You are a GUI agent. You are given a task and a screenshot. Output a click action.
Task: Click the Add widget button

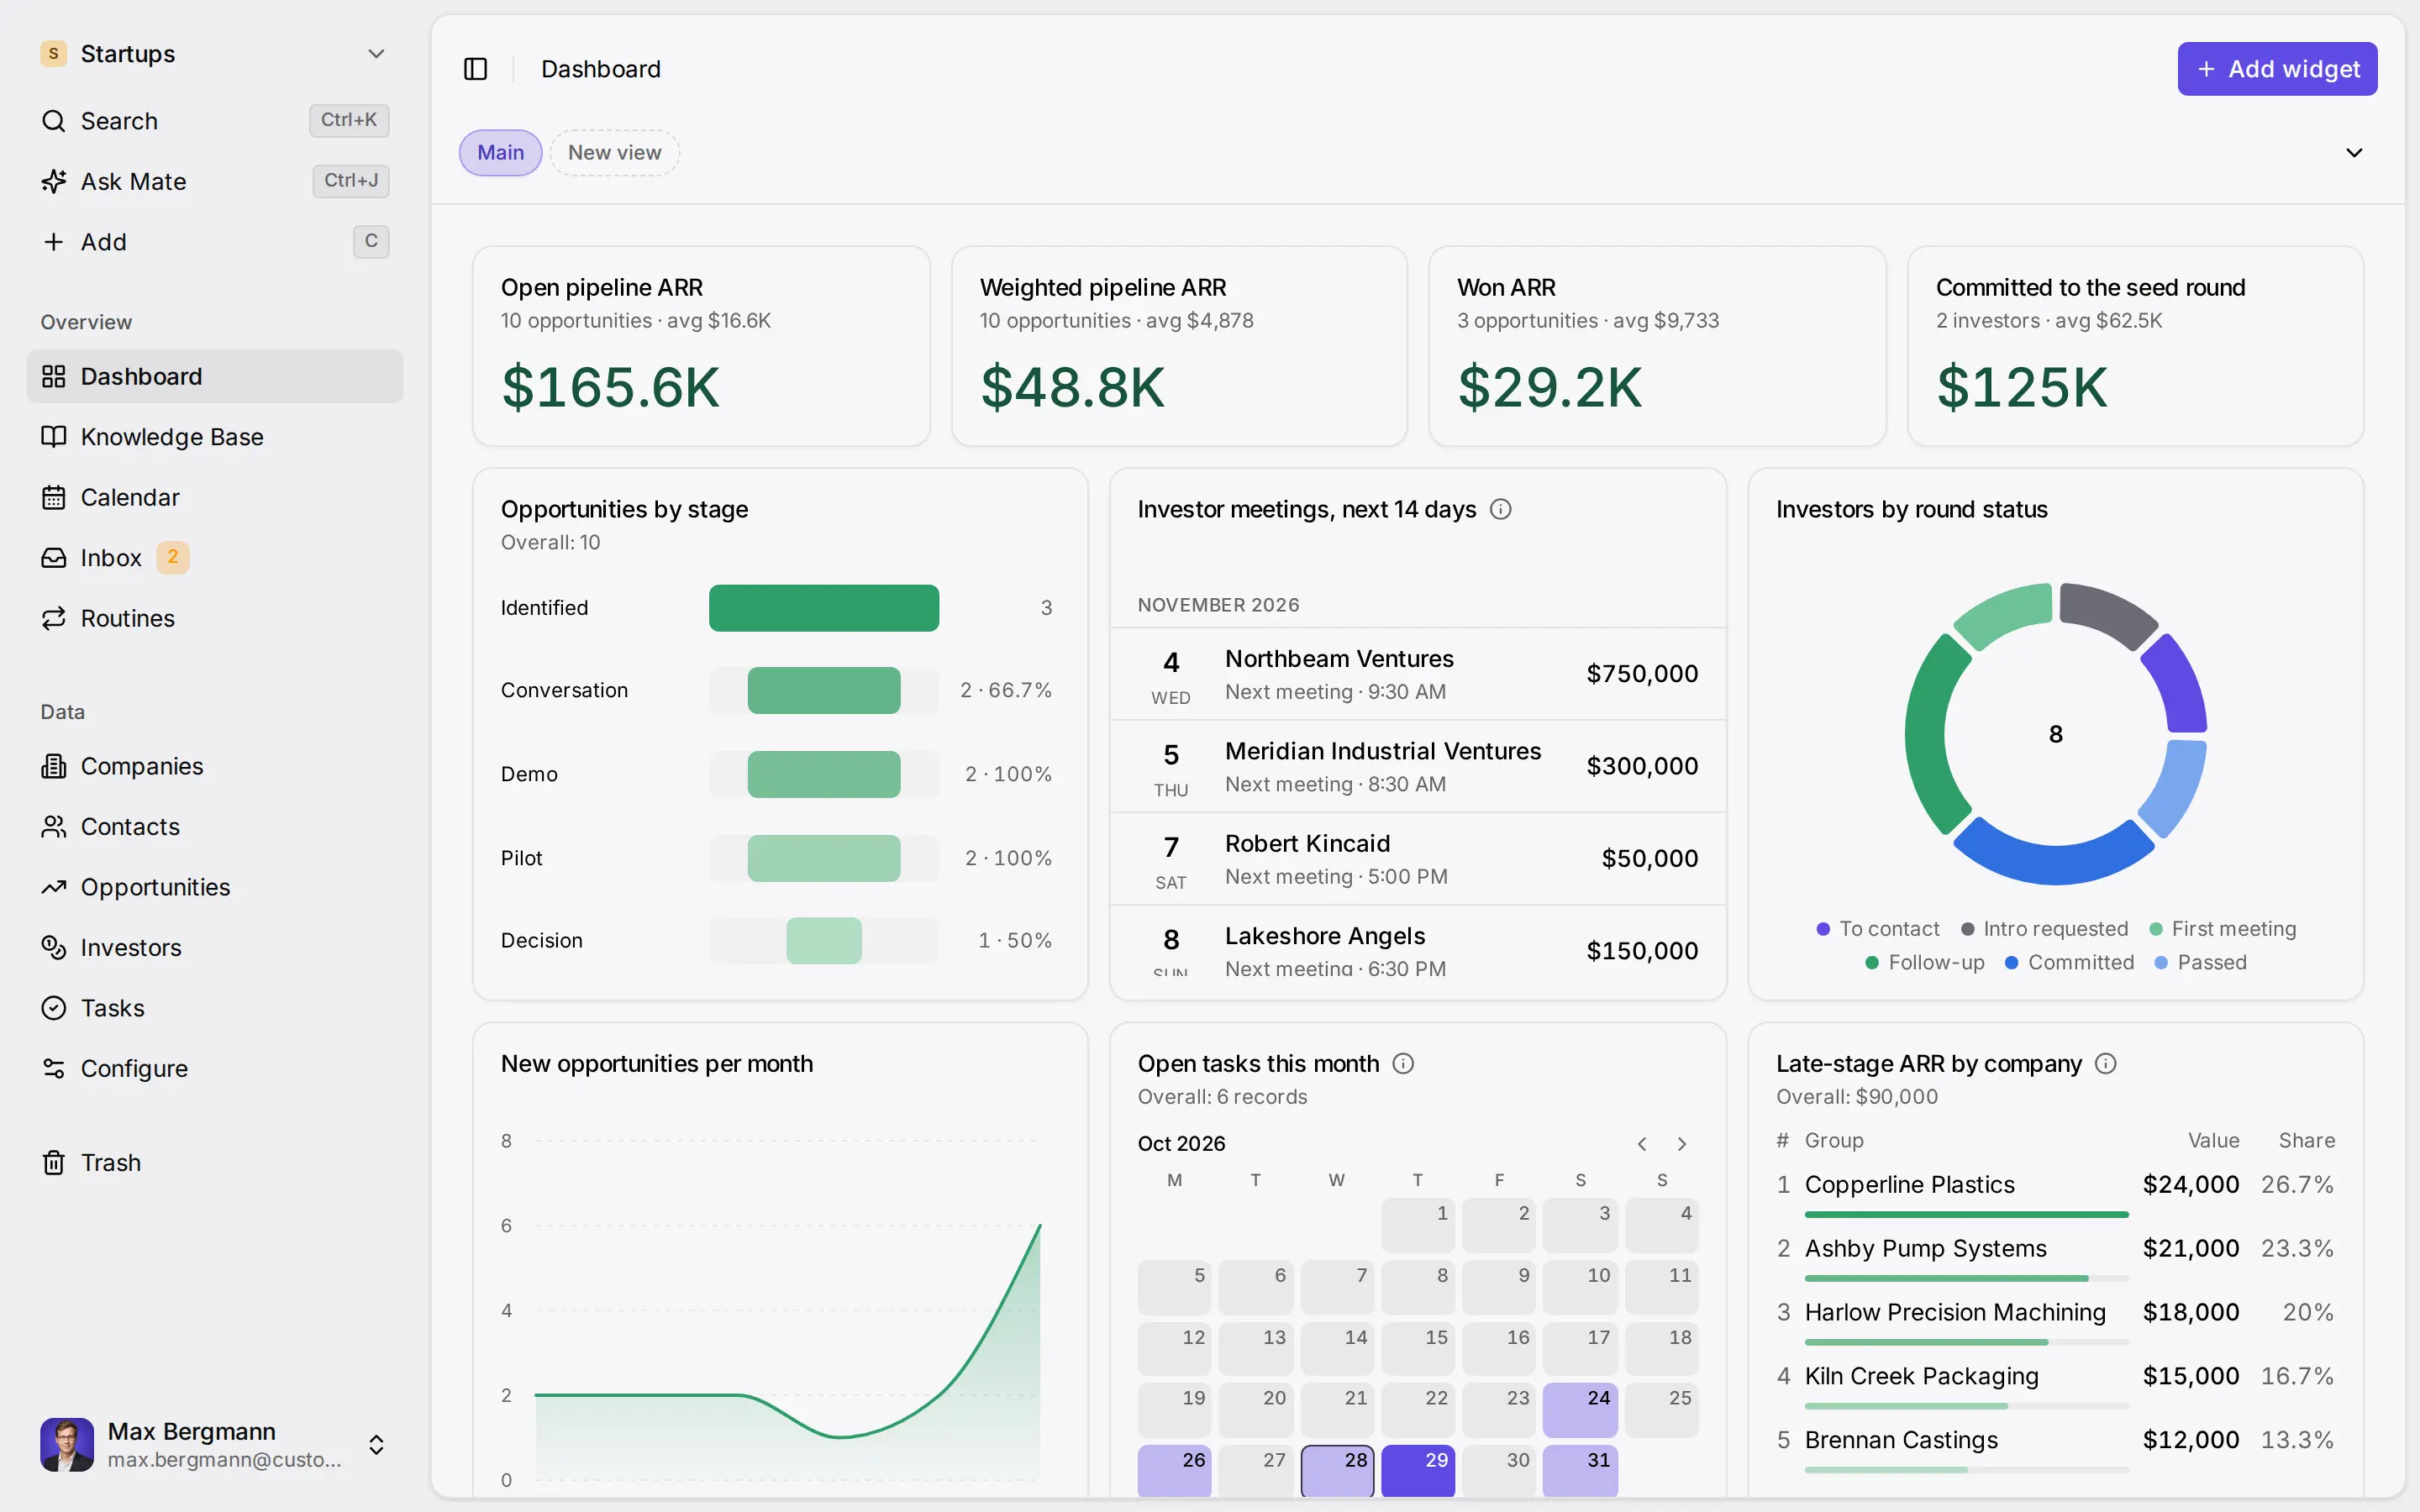point(2277,69)
